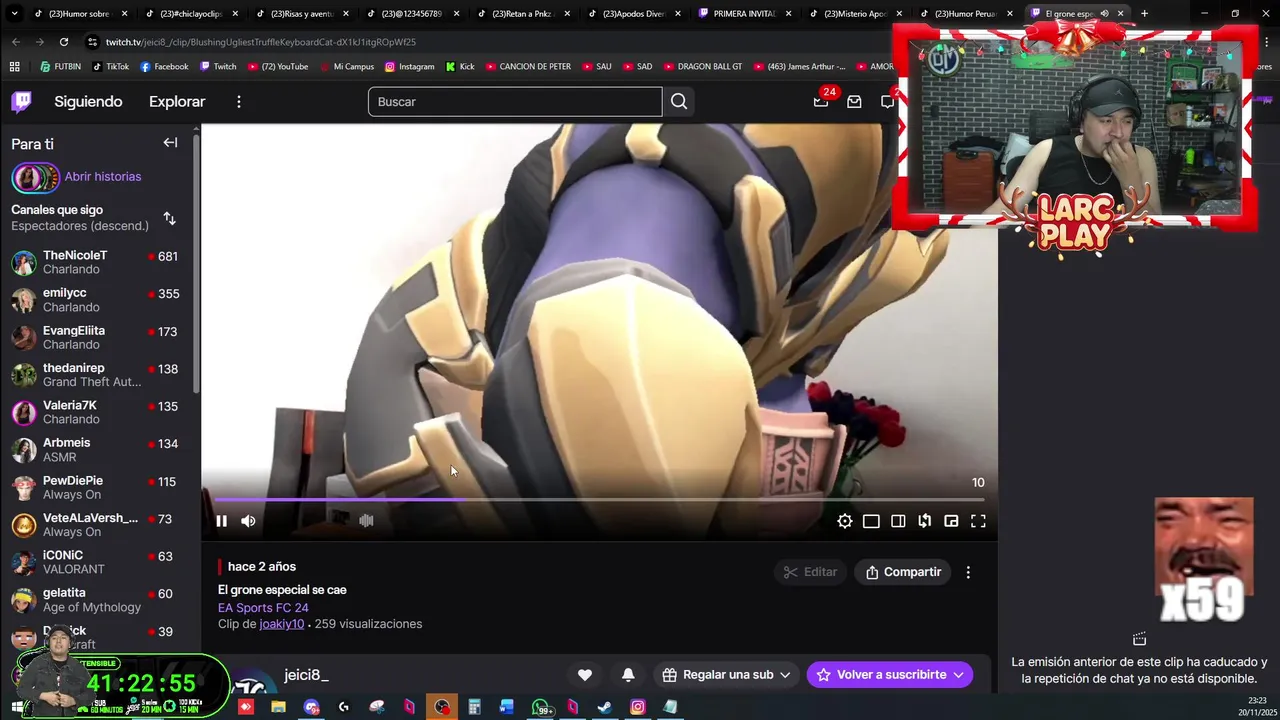Image resolution: width=1280 pixels, height=720 pixels.
Task: Seek on the clip progress bar
Action: [x=599, y=499]
